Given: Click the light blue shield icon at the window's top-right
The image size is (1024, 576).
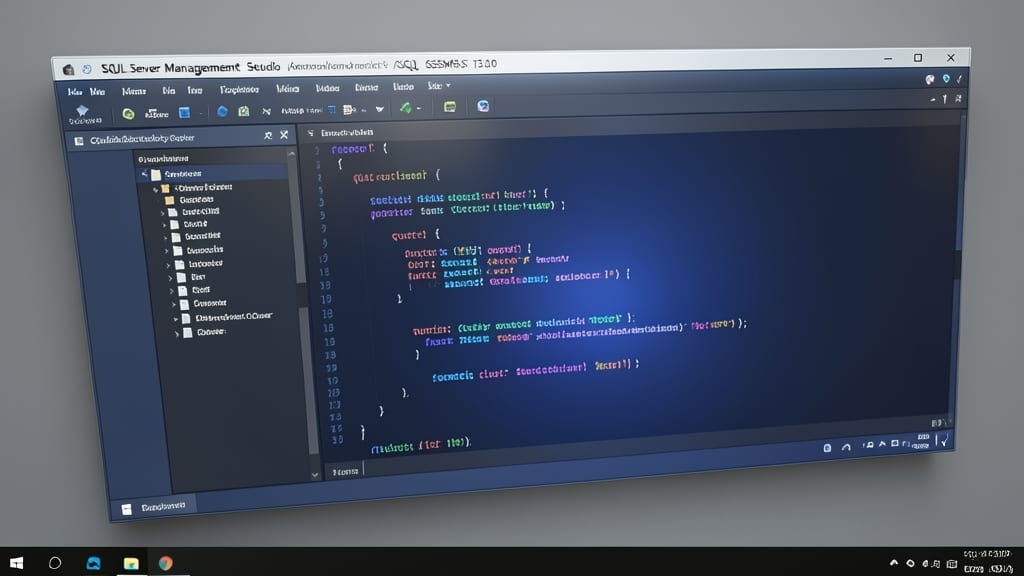Looking at the screenshot, I should [x=945, y=79].
